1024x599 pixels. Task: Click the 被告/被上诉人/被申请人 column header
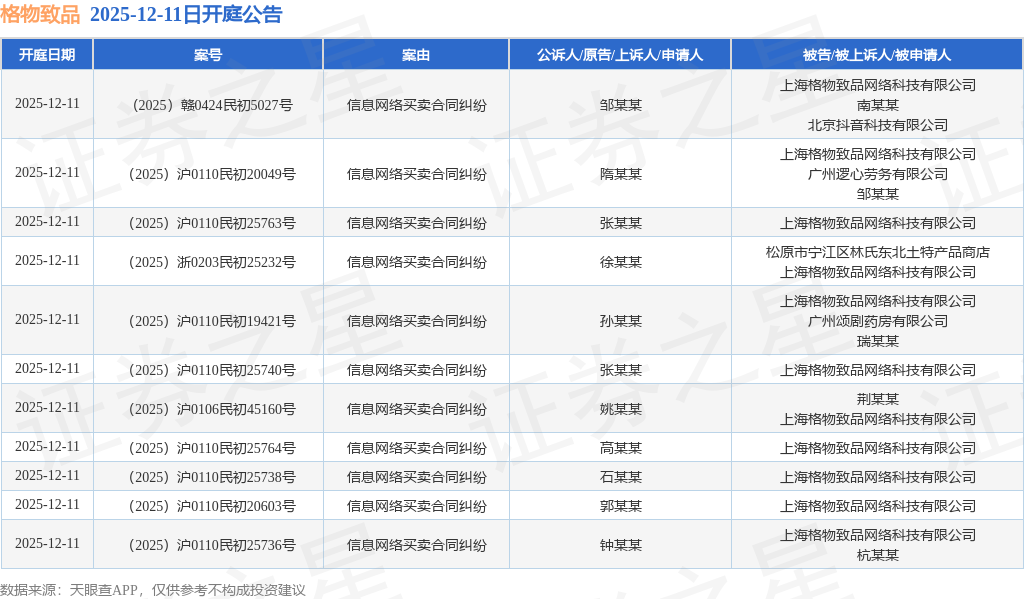click(877, 55)
